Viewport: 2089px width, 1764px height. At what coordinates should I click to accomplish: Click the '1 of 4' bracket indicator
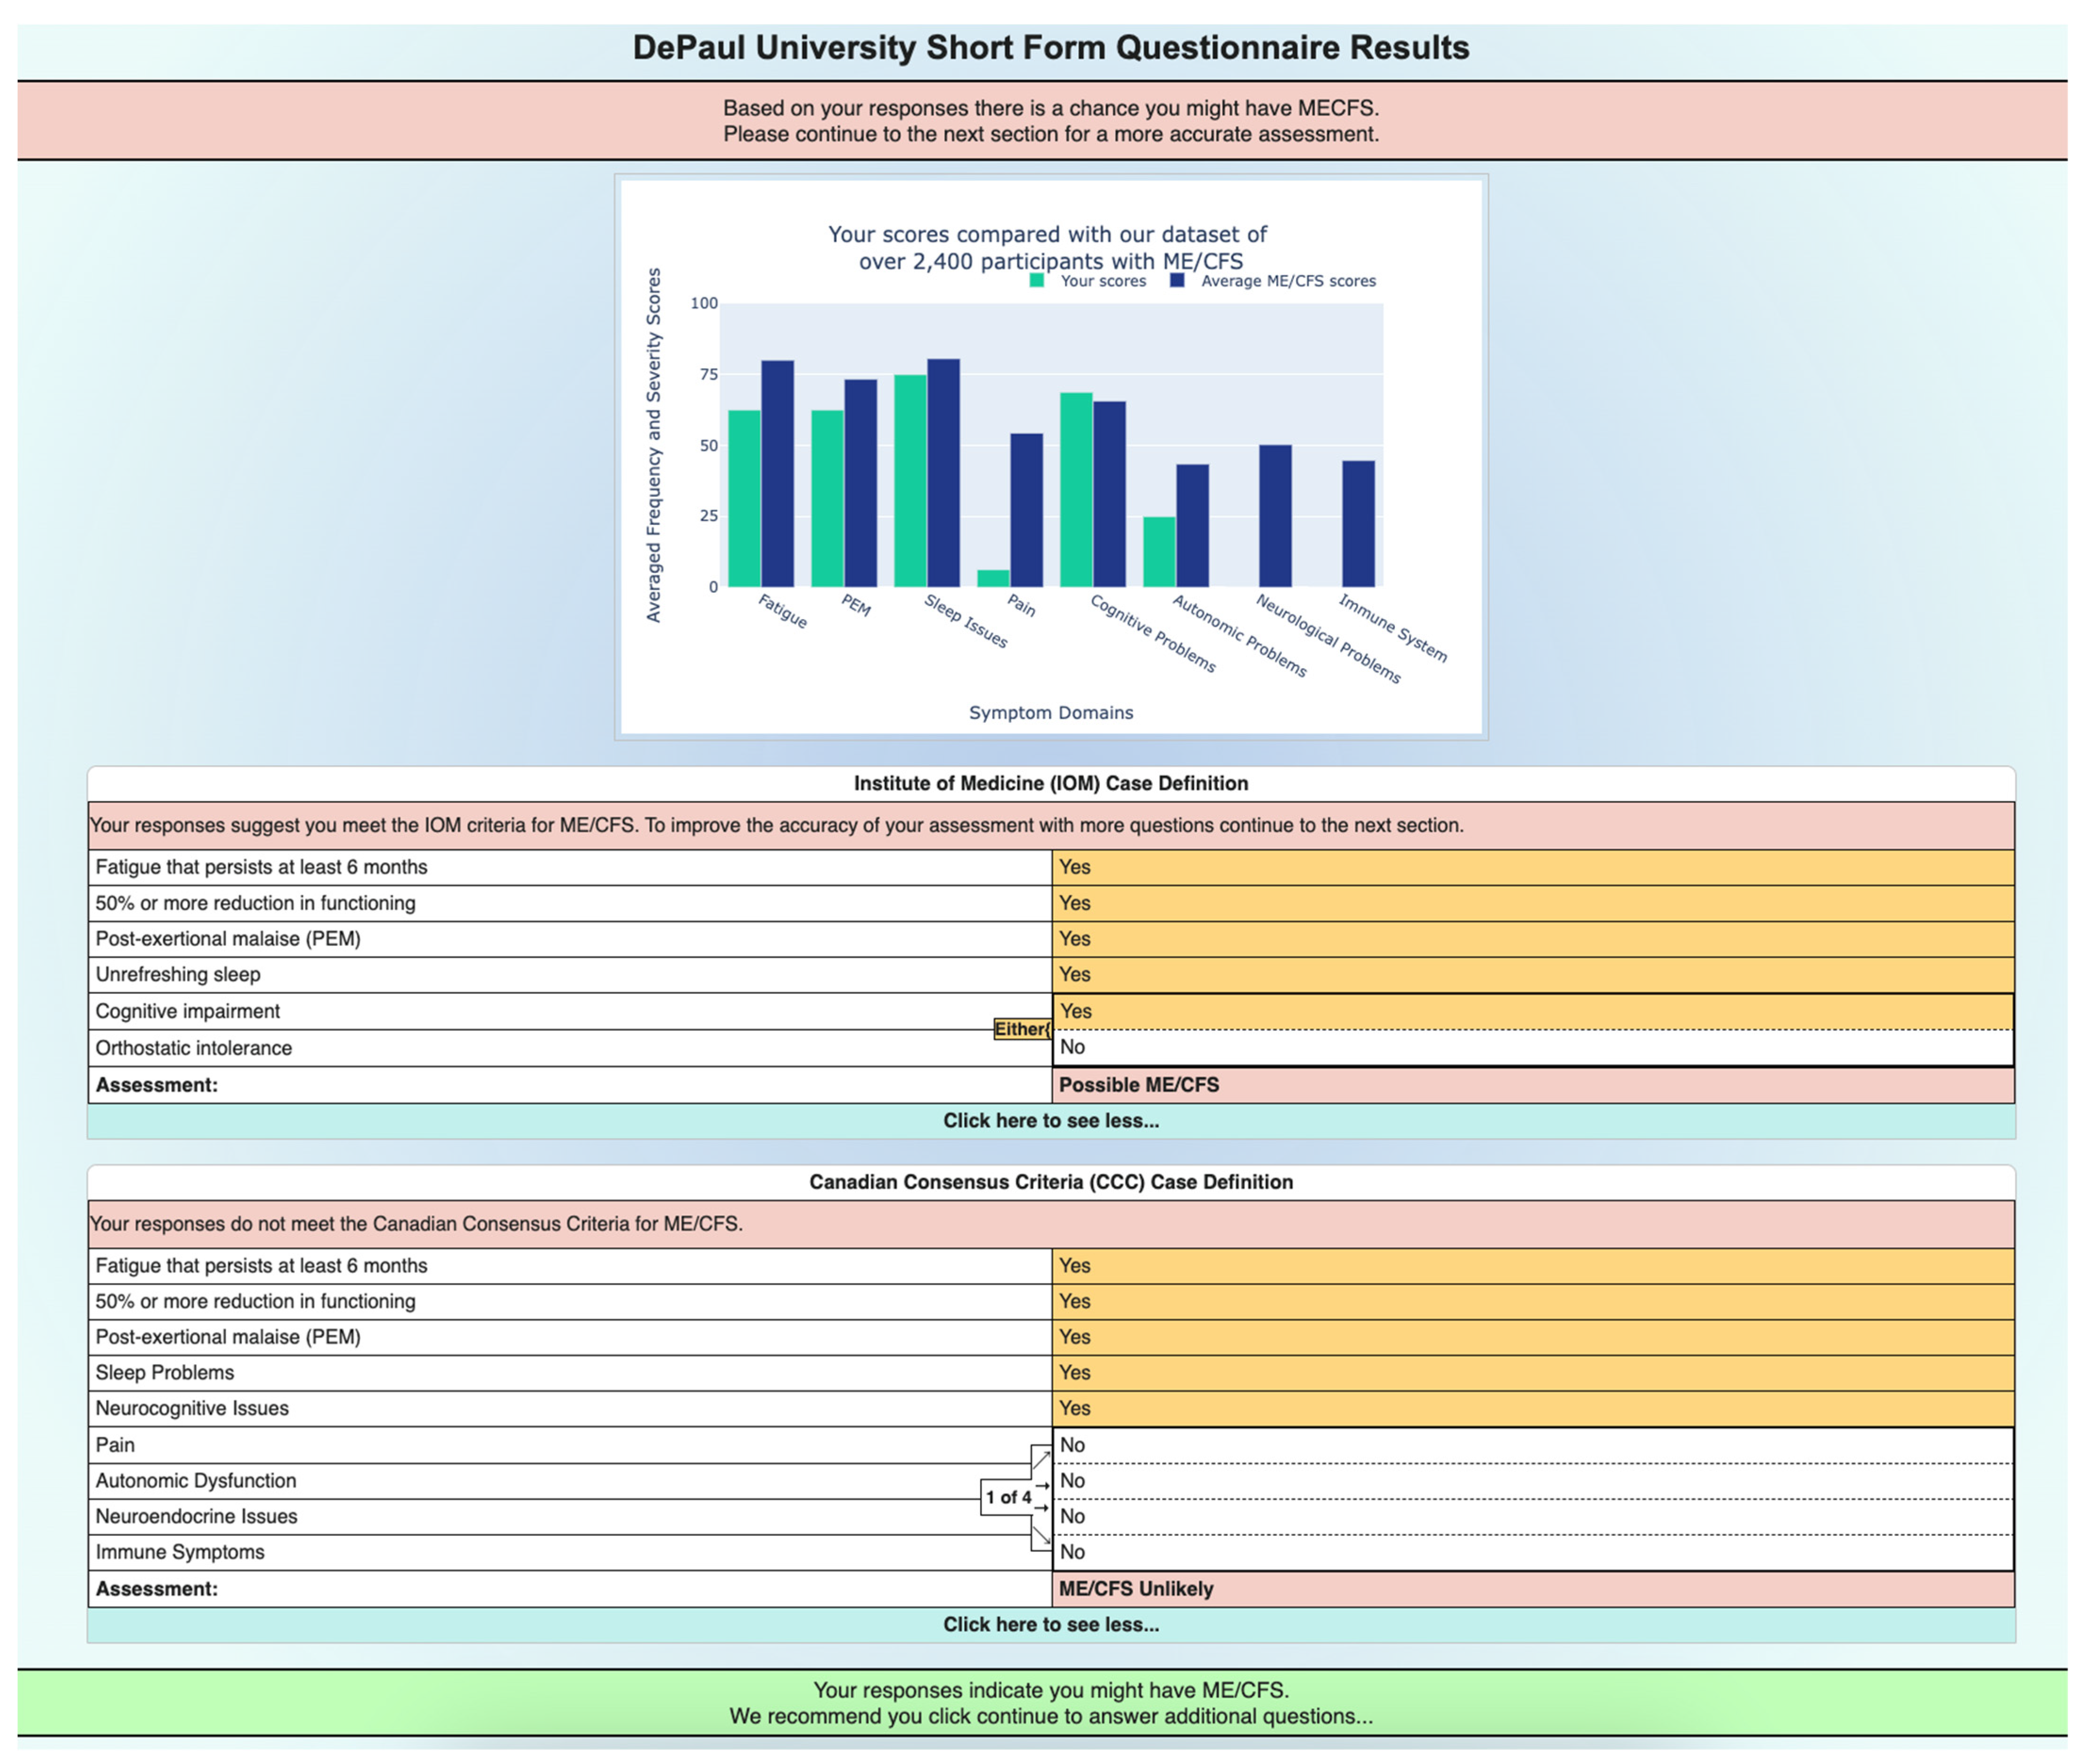pos(1007,1497)
